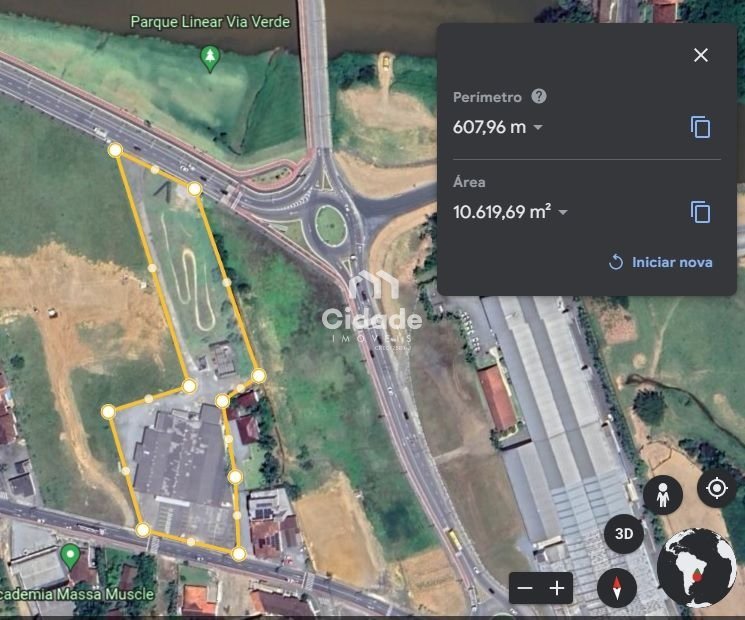Screen dimensions: 745x620
Task: Select the Parque Linear Via Verde pin
Action: [209, 57]
